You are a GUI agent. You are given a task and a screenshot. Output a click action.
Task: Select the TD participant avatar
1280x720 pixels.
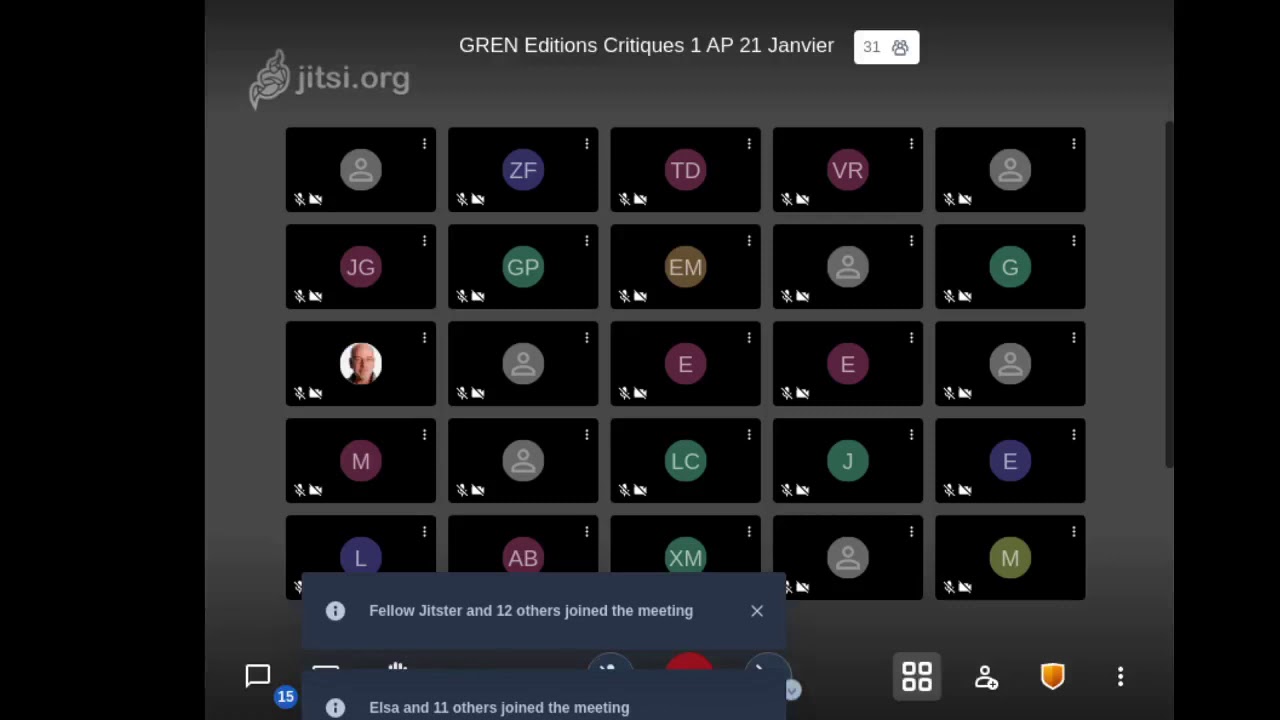tap(685, 170)
